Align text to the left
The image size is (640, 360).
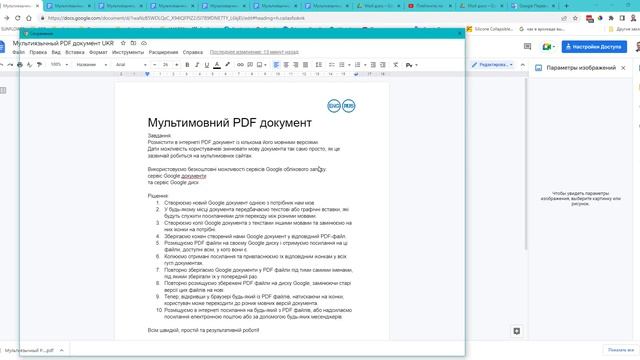click(x=276, y=64)
